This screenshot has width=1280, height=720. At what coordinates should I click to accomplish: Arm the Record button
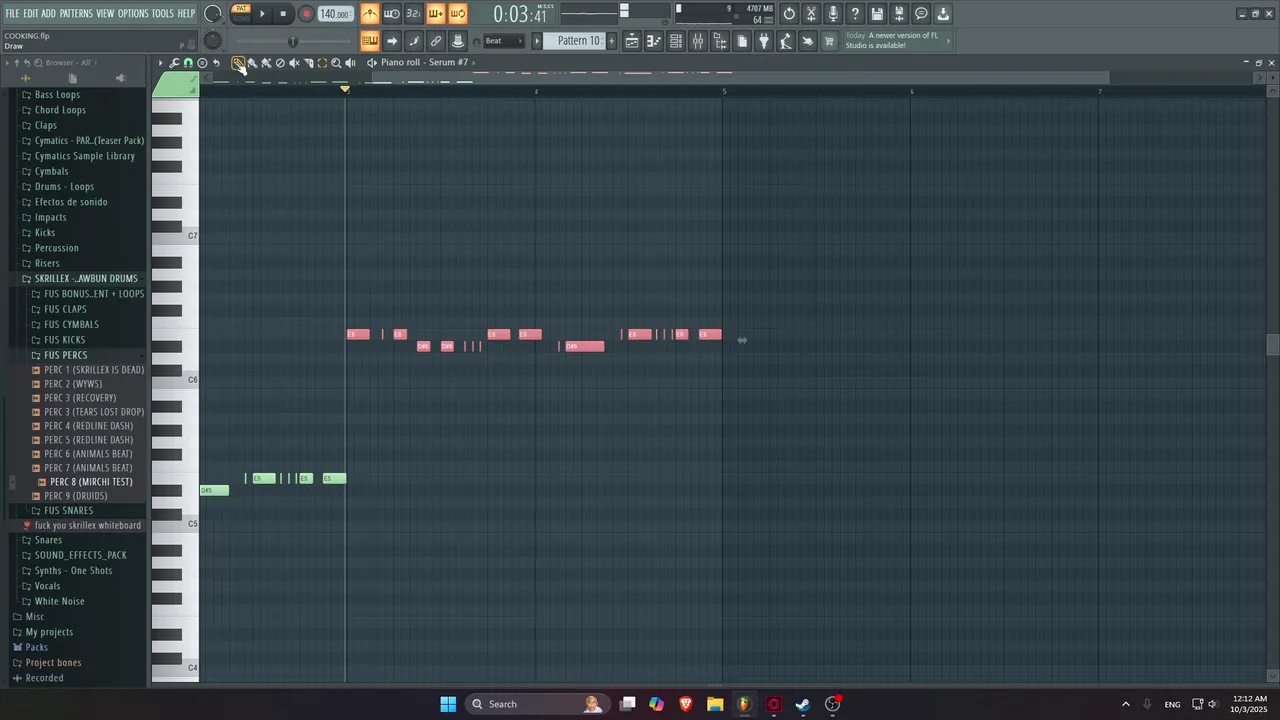pos(306,14)
